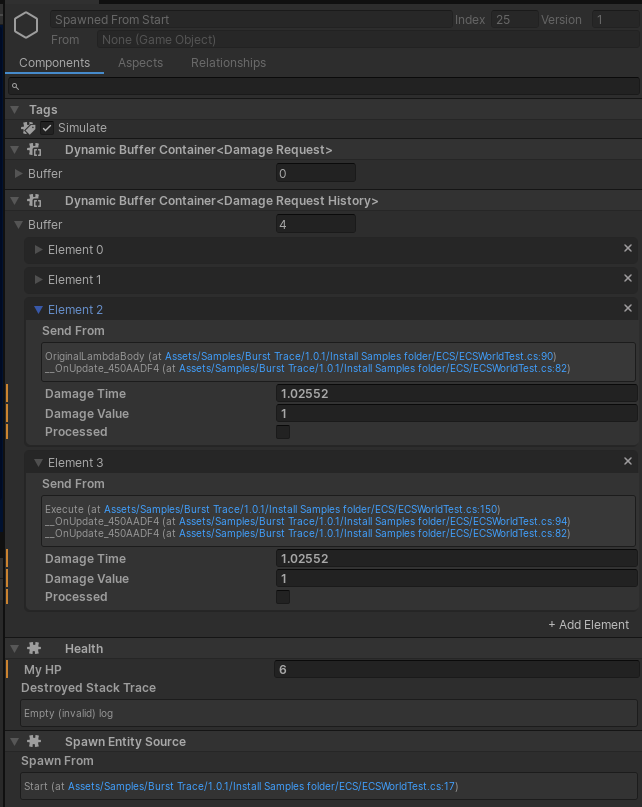
Task: Remove Element 3 with its X button
Action: [628, 462]
